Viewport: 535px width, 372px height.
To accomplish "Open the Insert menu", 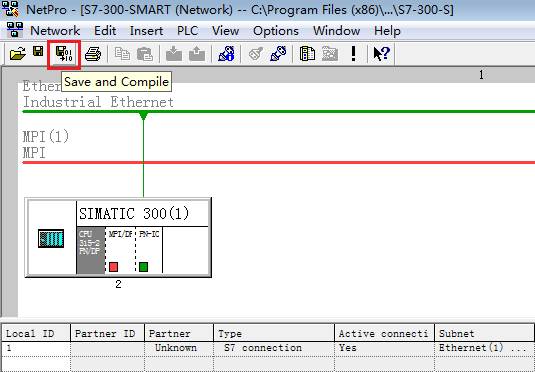I will [146, 31].
